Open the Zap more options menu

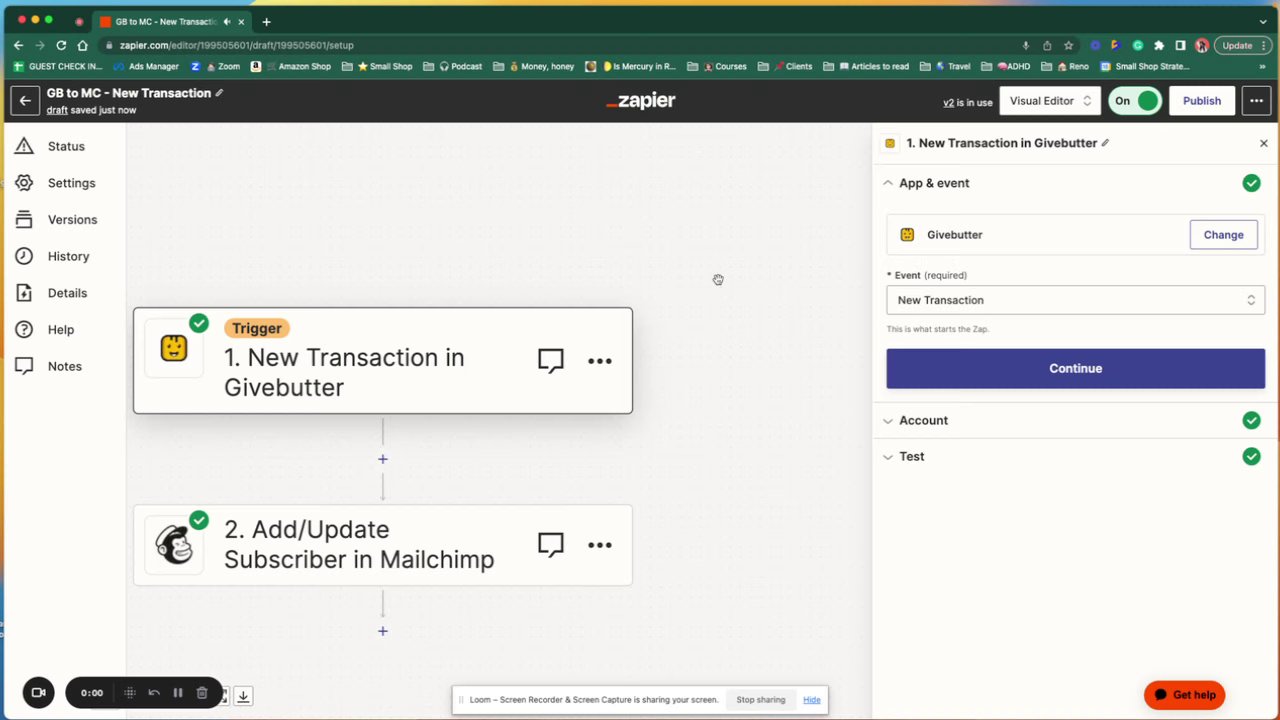[x=1257, y=101]
